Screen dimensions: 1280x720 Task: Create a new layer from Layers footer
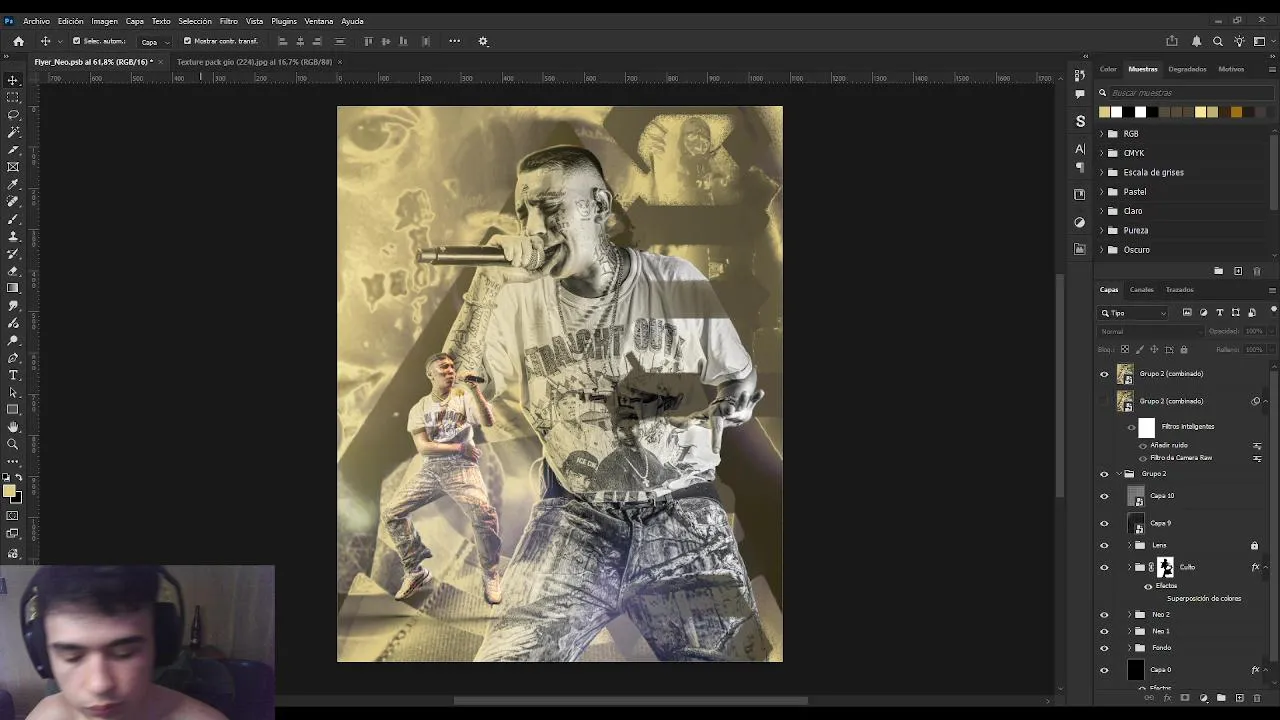coord(1239,698)
